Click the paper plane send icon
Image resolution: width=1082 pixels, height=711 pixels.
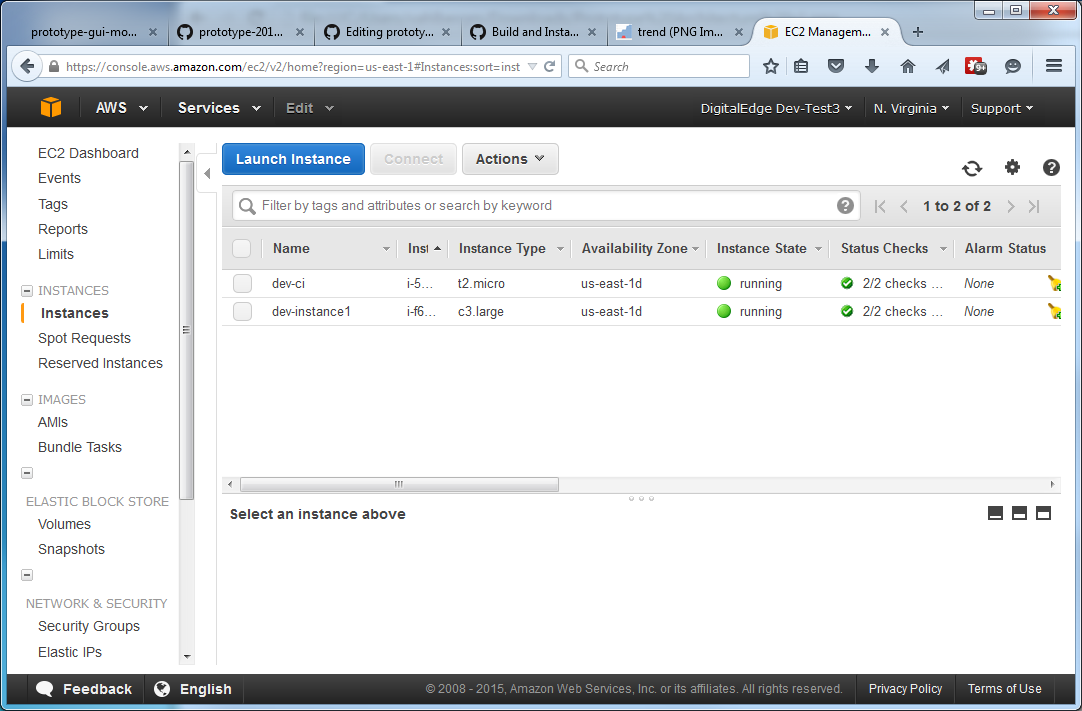[x=943, y=66]
